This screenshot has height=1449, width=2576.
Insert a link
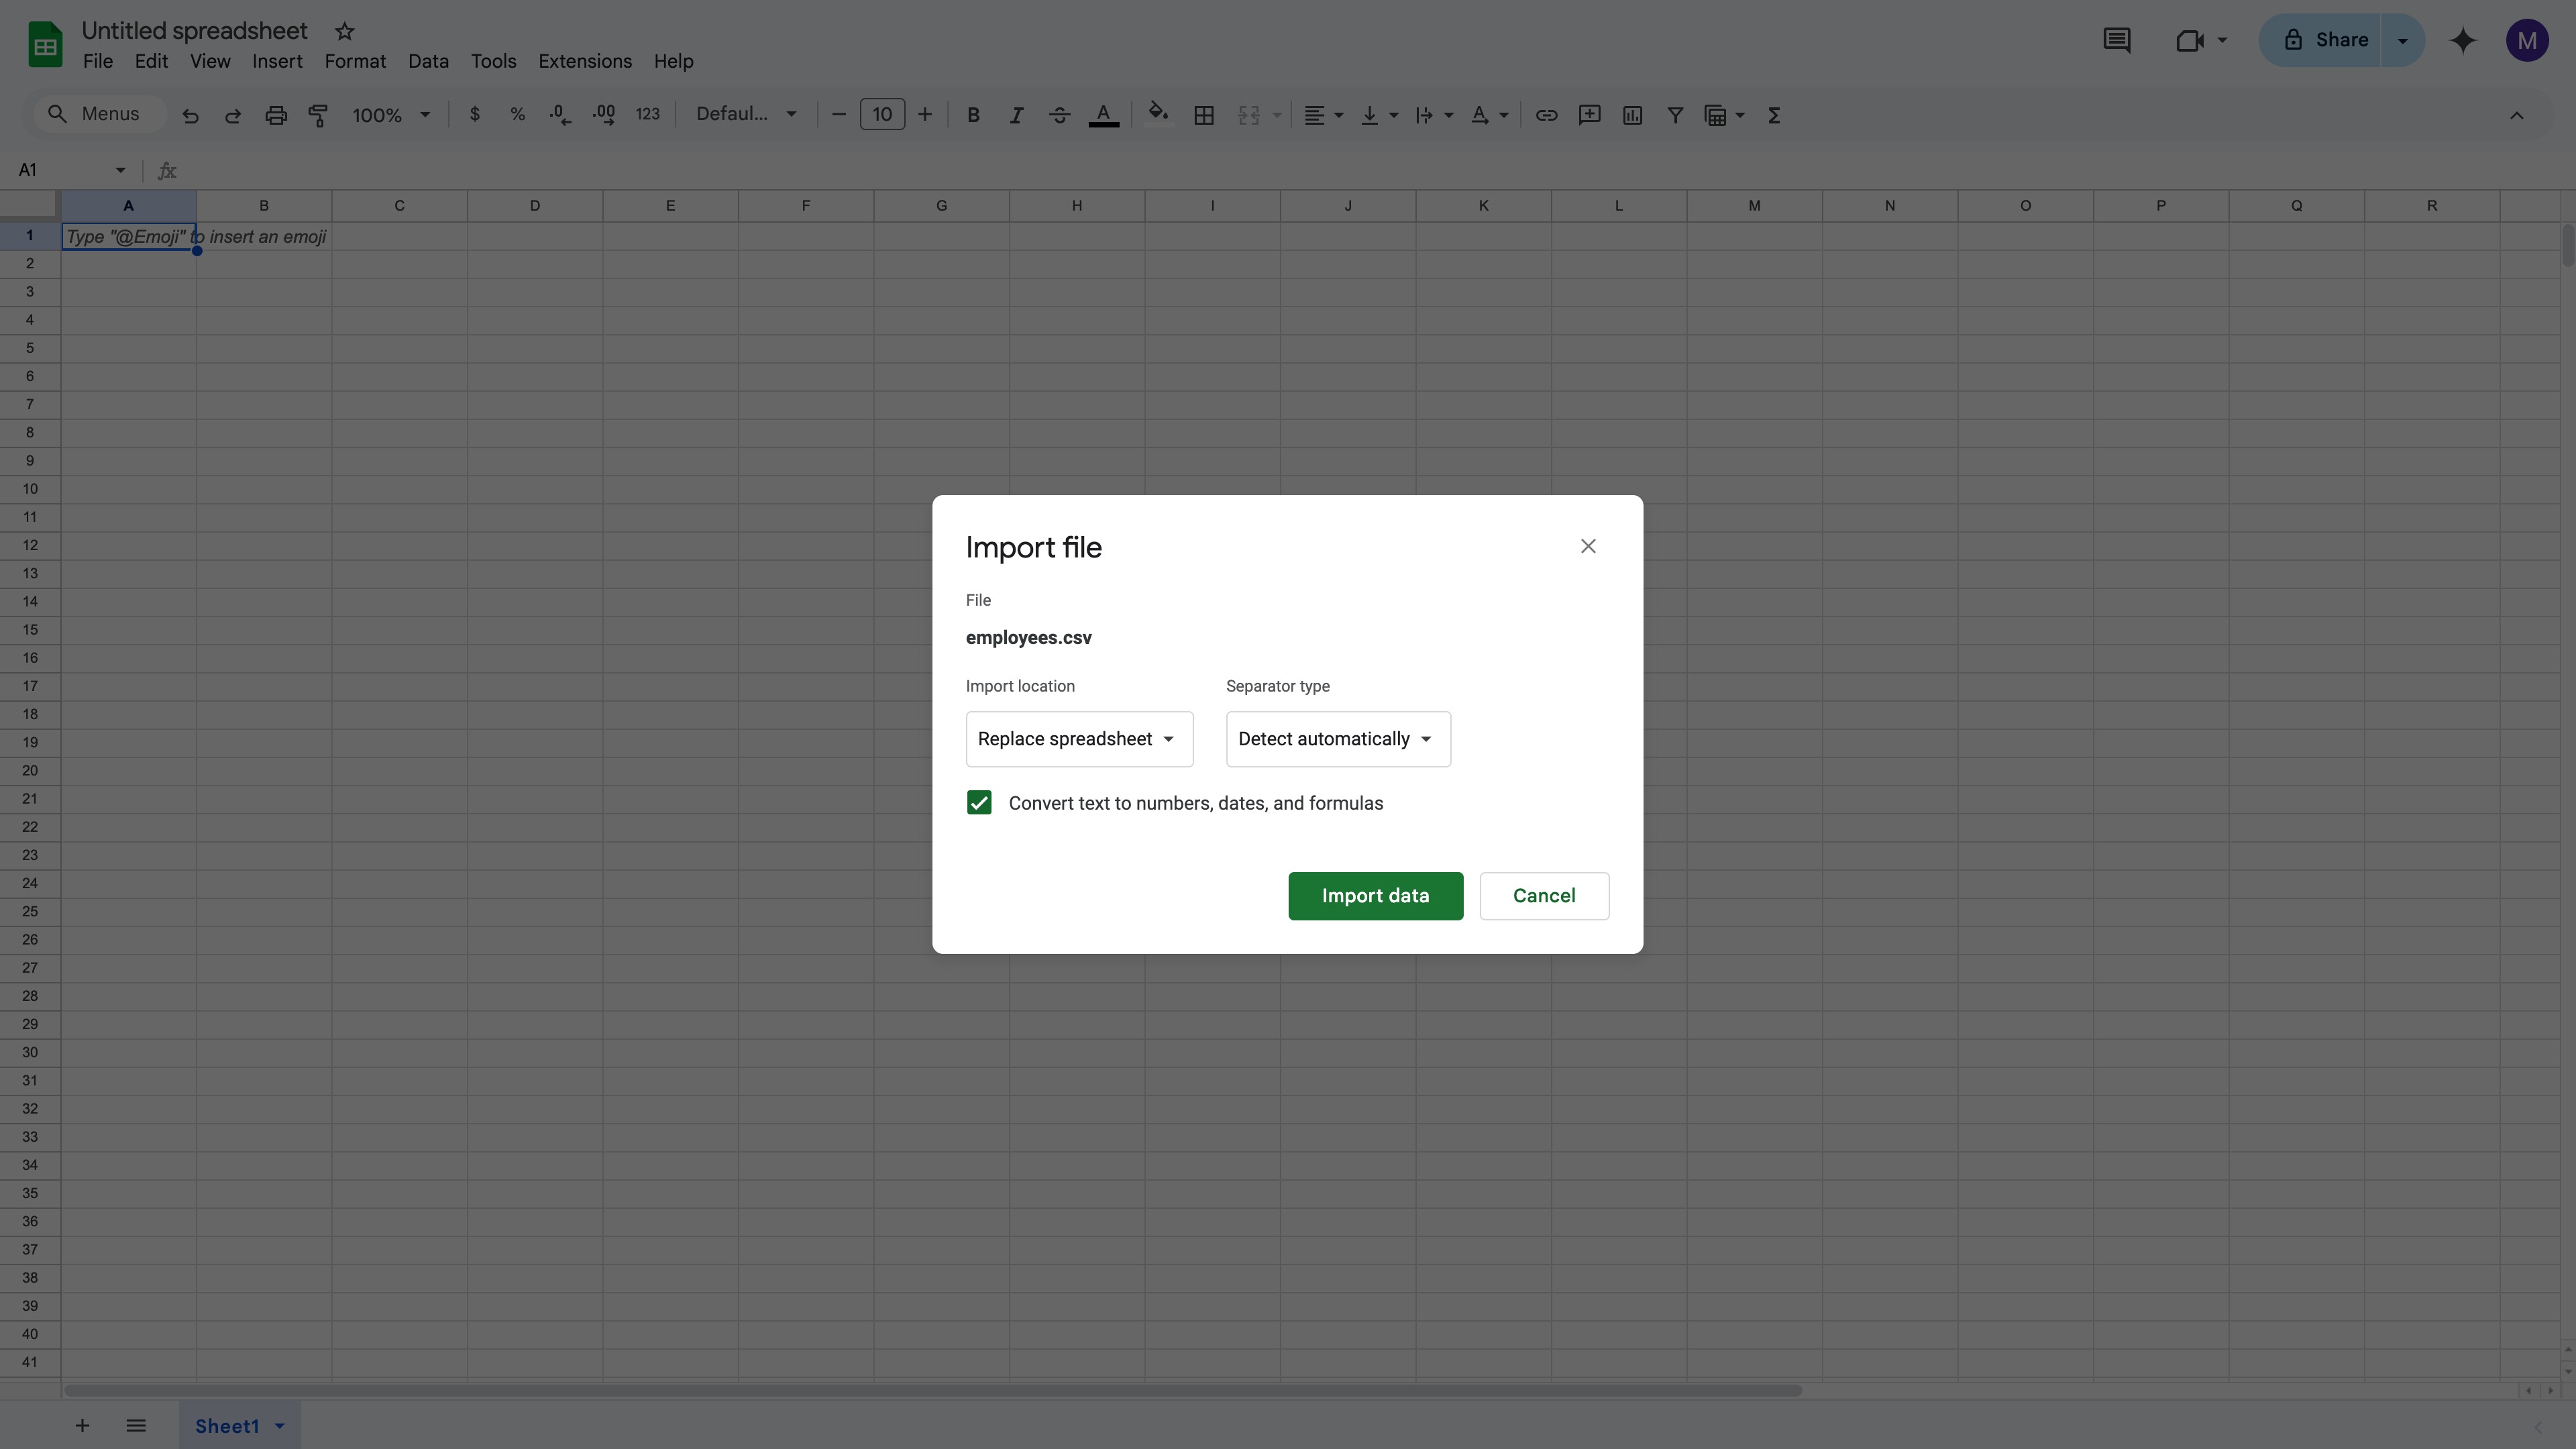1546,115
